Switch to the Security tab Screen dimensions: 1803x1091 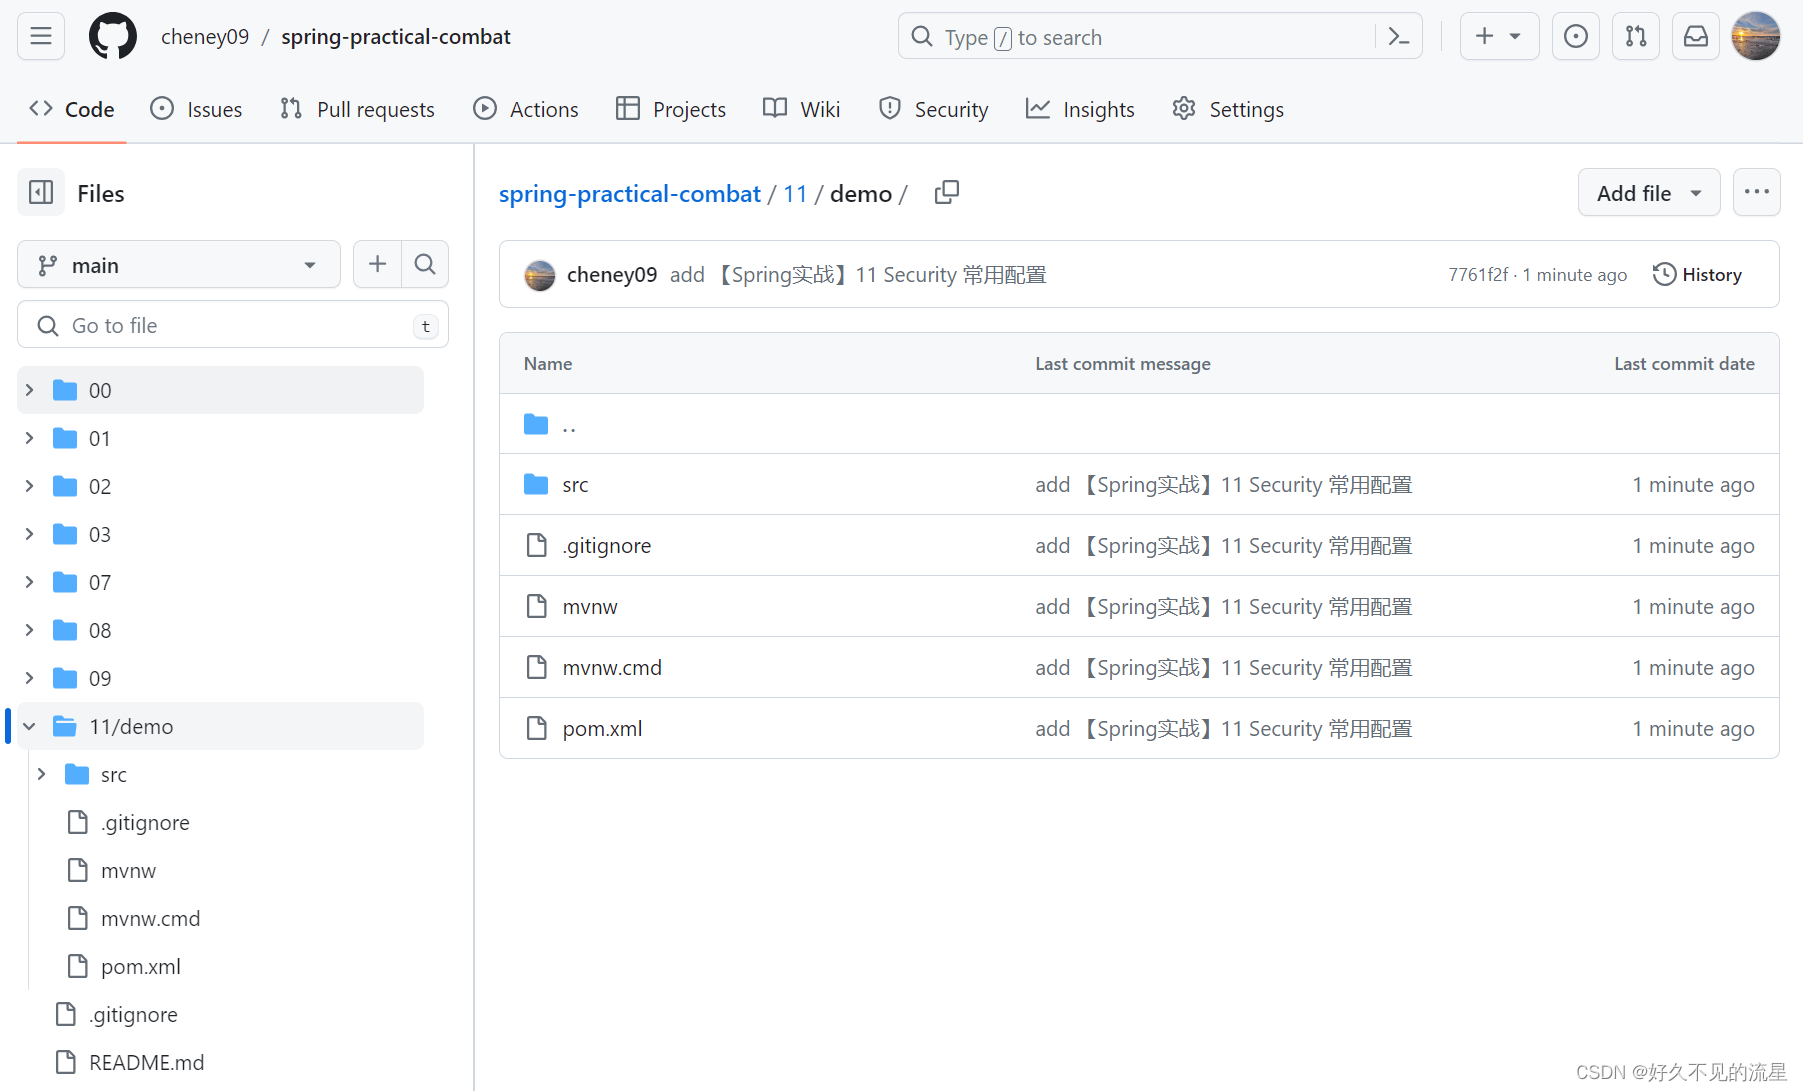(933, 109)
